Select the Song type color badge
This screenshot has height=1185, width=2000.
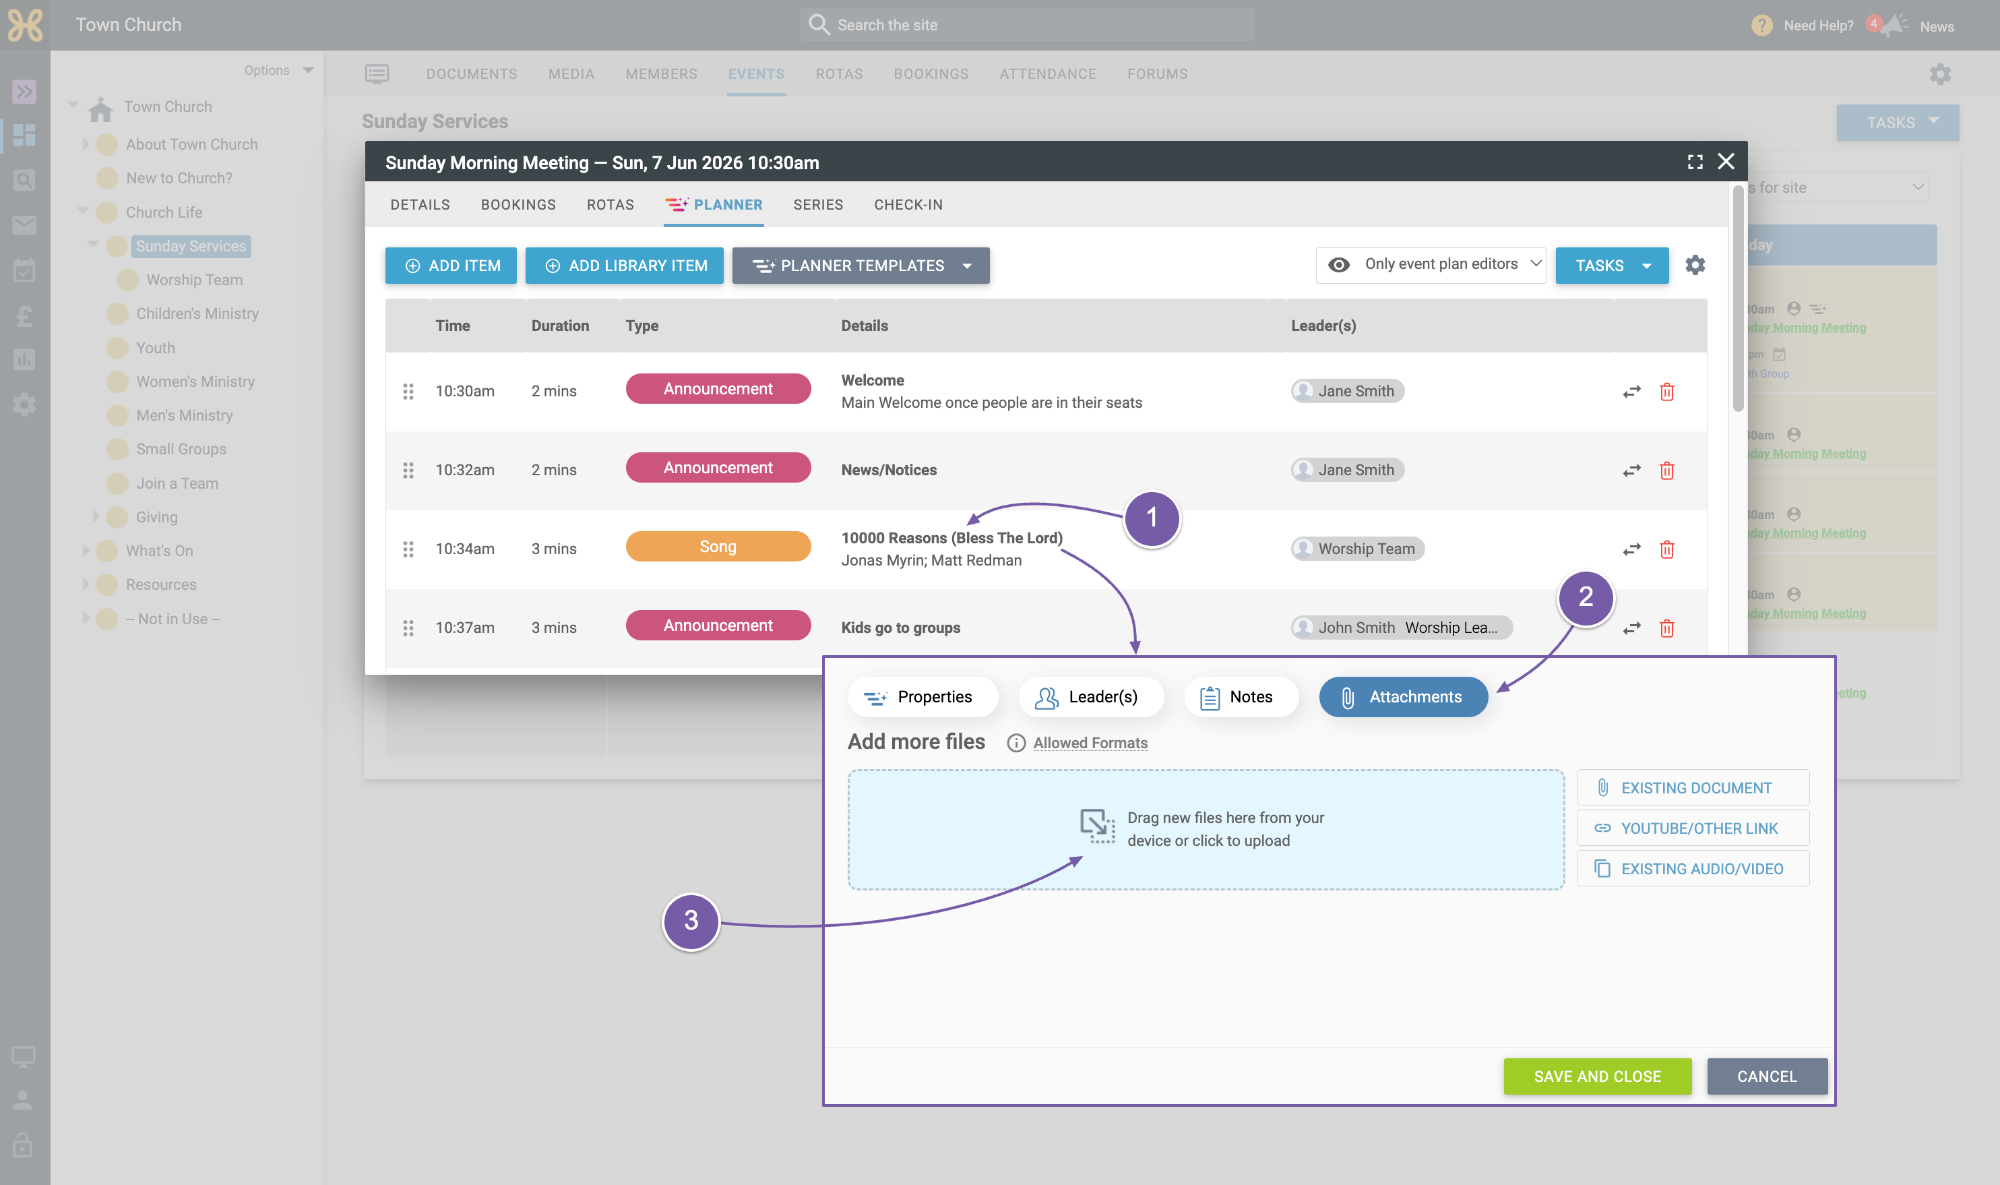718,547
